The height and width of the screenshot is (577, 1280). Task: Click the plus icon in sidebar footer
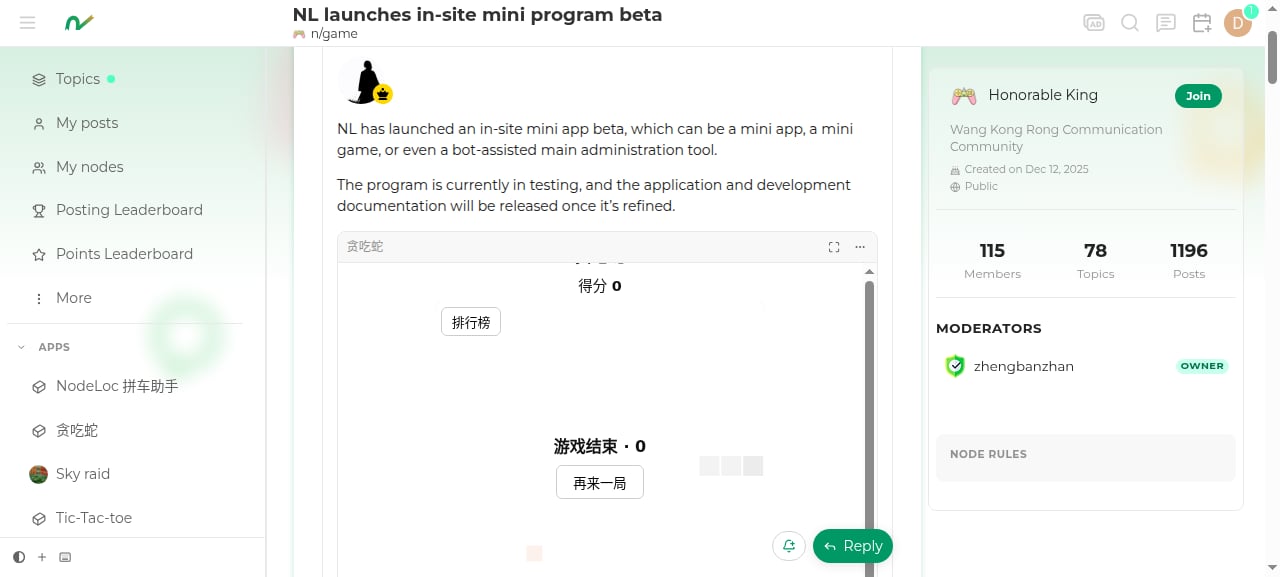click(42, 557)
